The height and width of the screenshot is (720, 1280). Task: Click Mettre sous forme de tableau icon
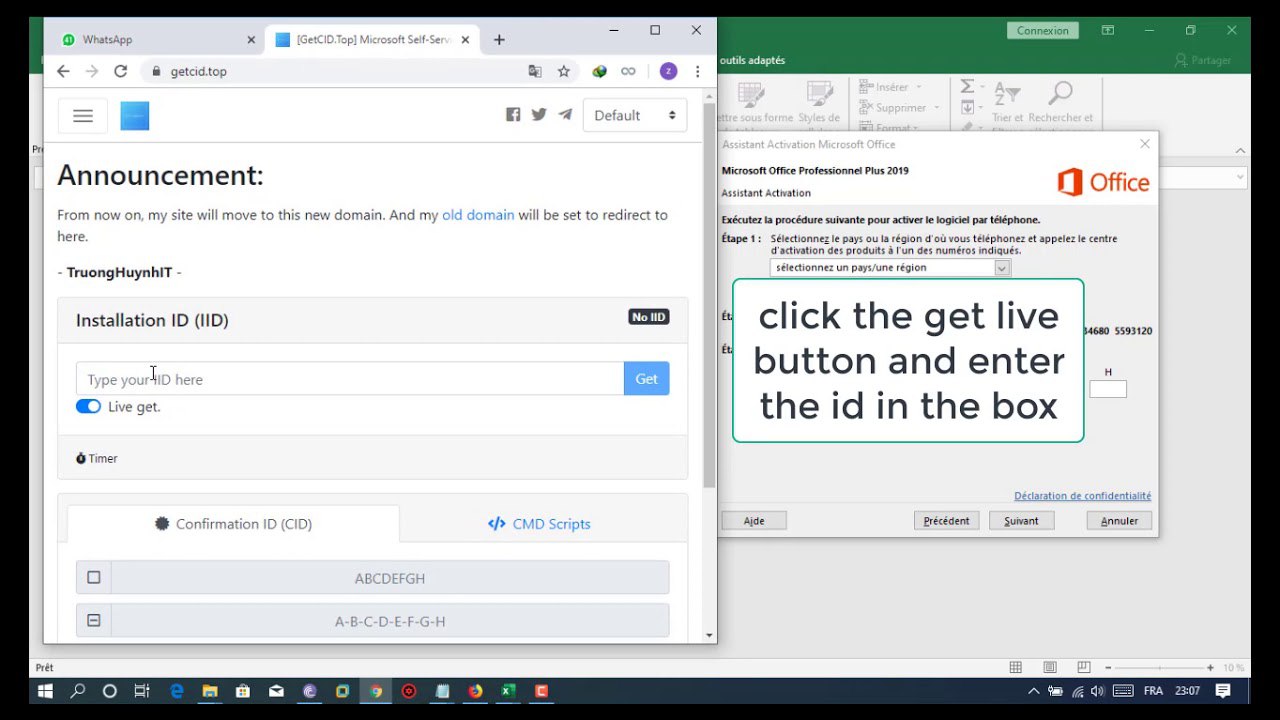coord(752,94)
